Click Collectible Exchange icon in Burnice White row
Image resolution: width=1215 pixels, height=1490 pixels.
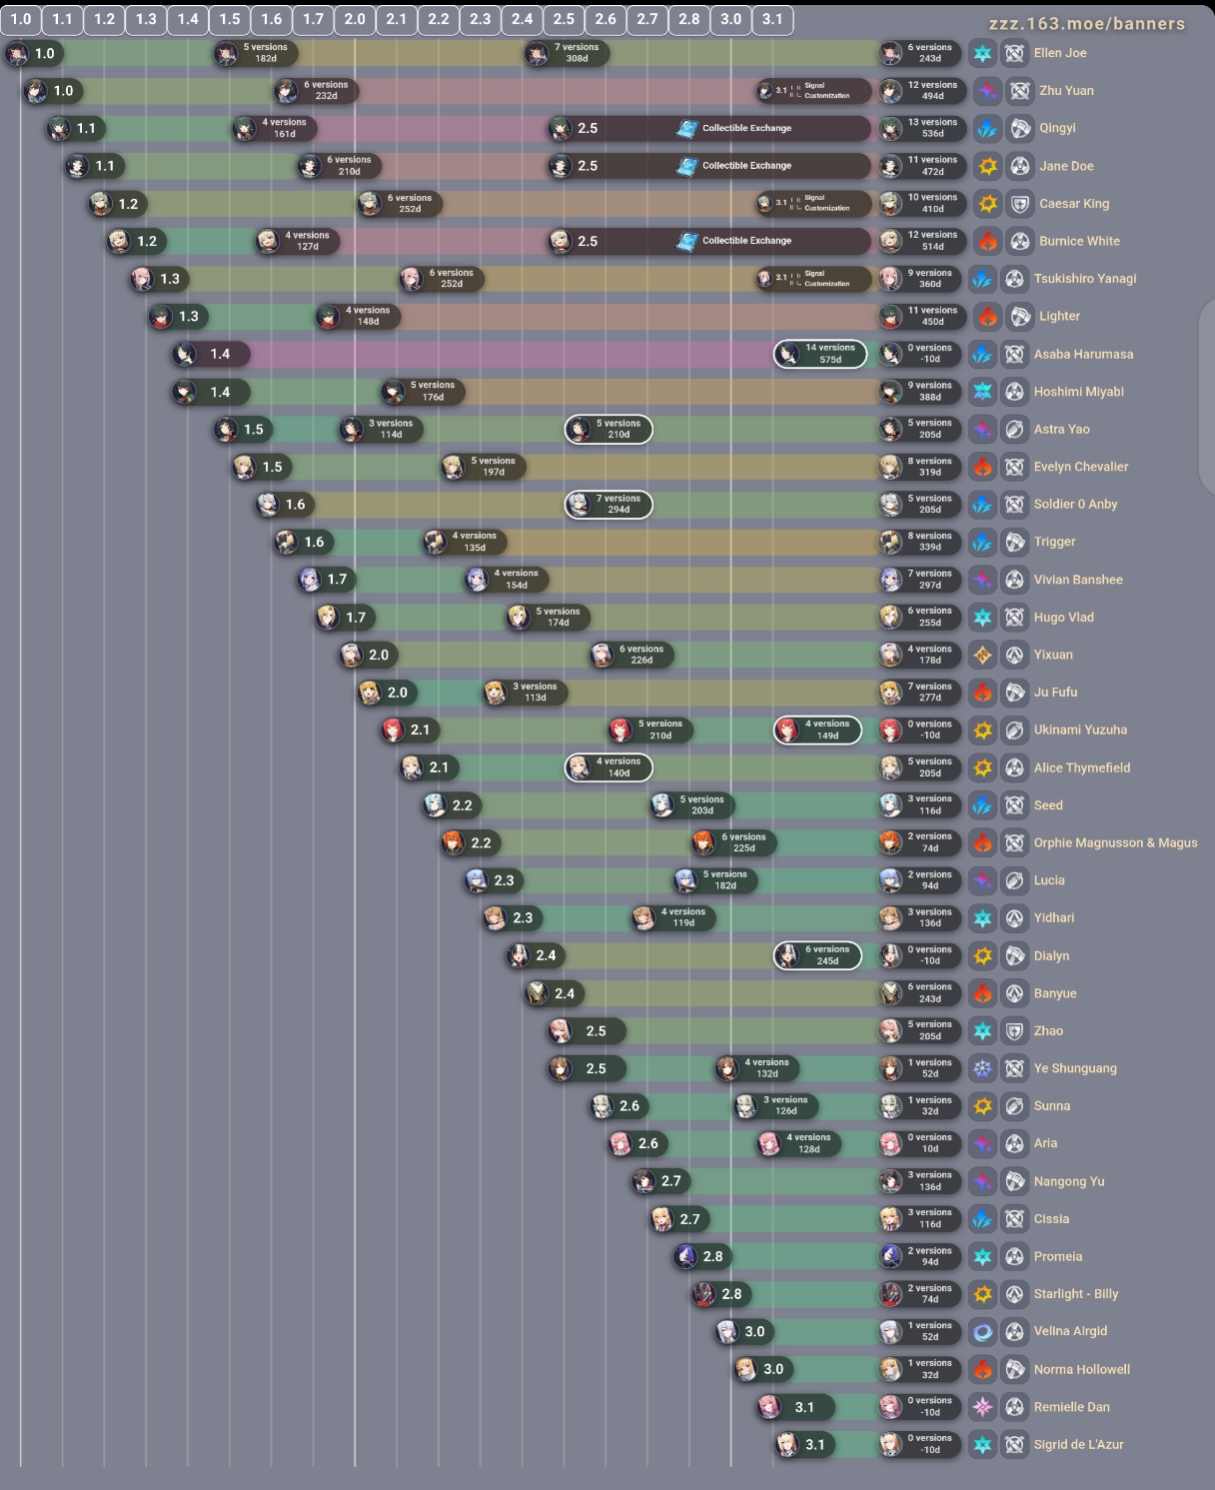pos(686,241)
